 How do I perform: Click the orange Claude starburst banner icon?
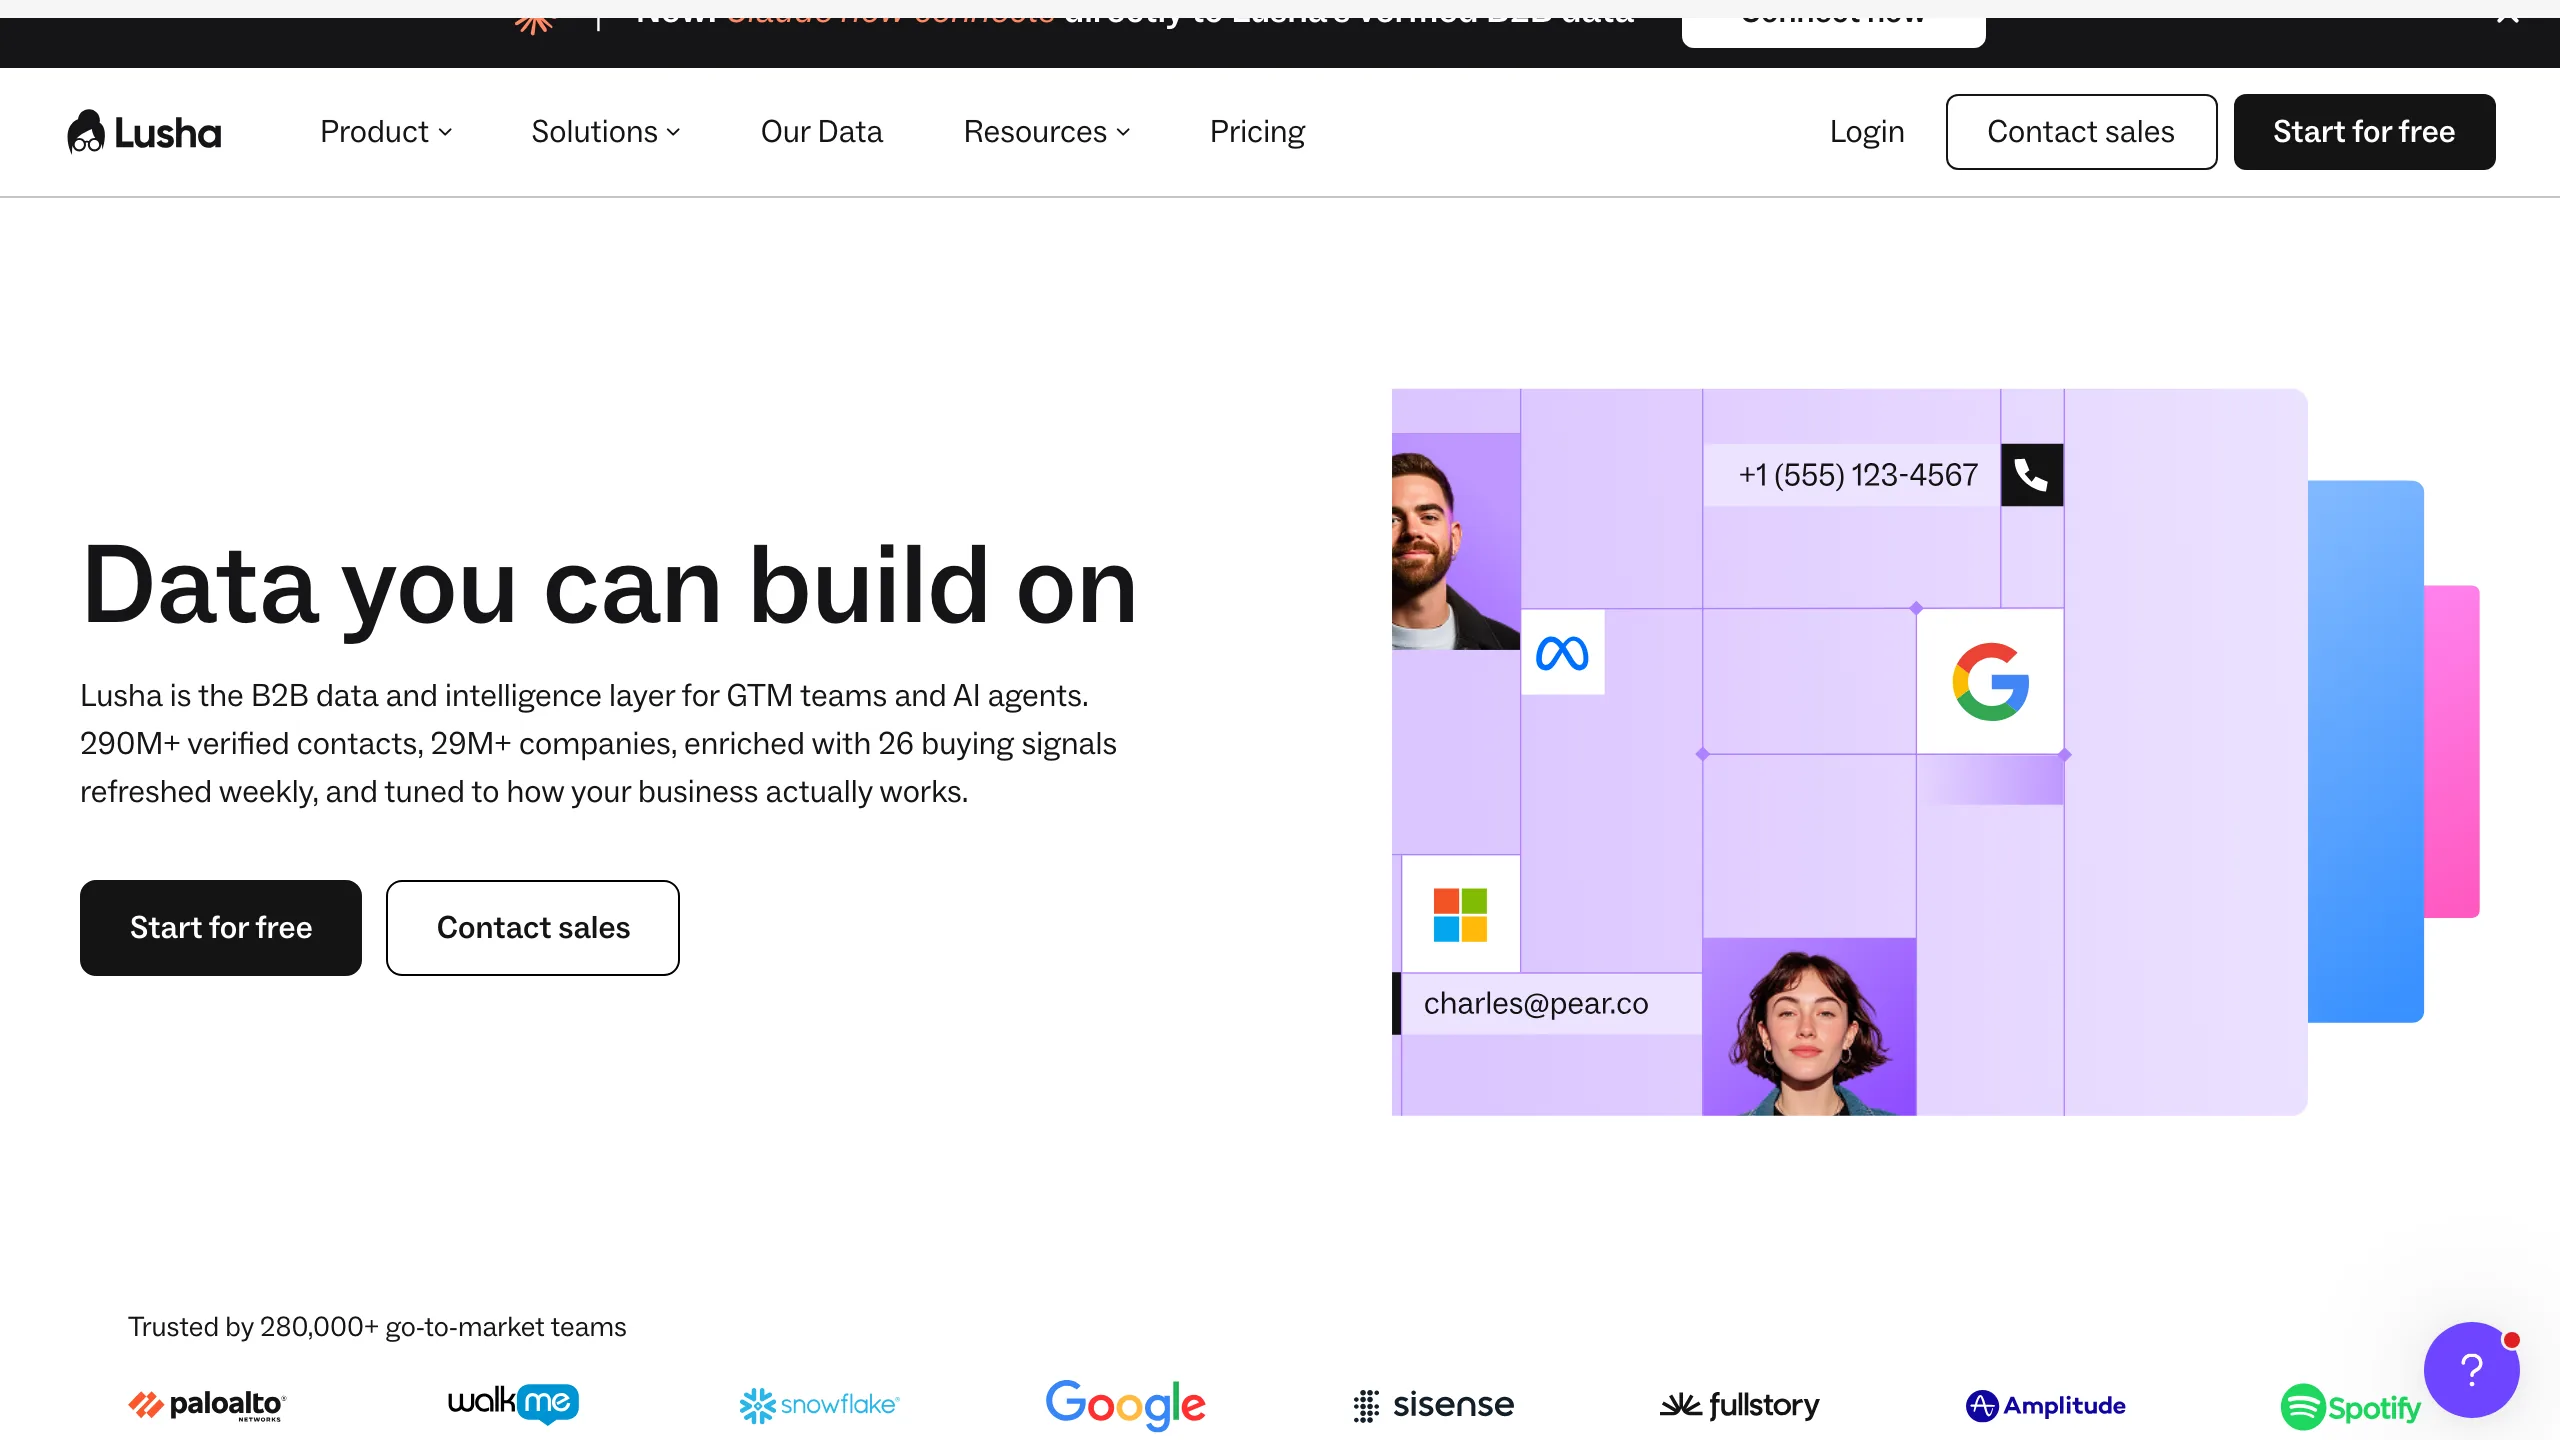(x=533, y=25)
